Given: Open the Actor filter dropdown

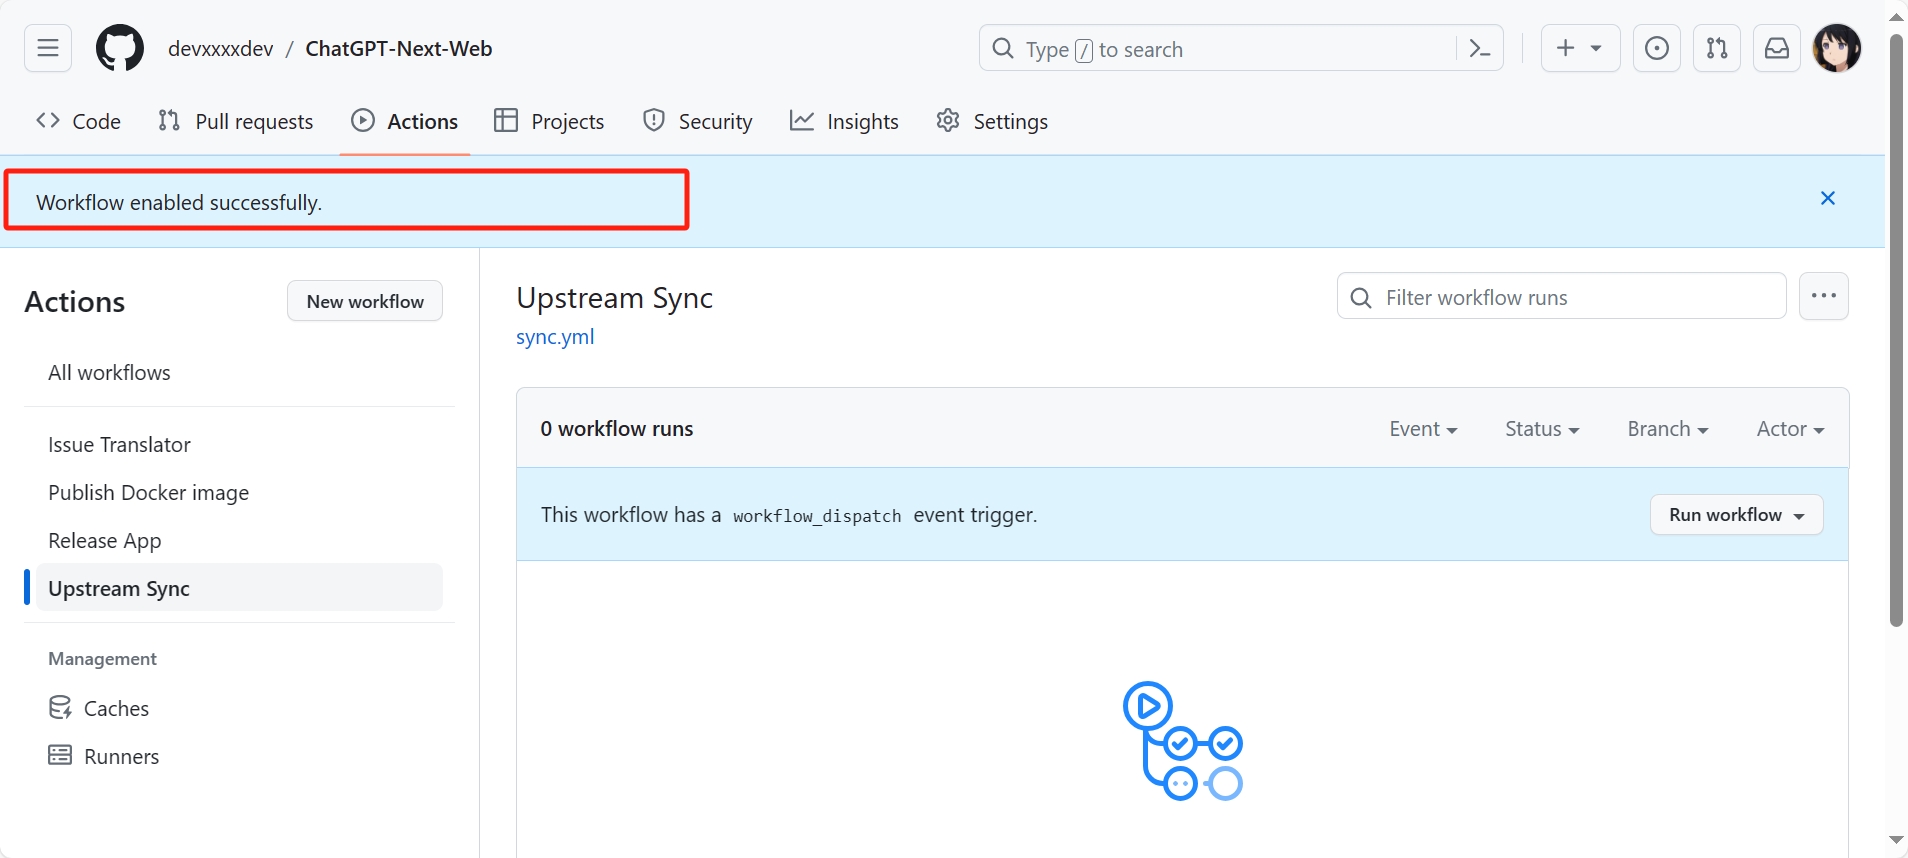Looking at the screenshot, I should (1790, 429).
